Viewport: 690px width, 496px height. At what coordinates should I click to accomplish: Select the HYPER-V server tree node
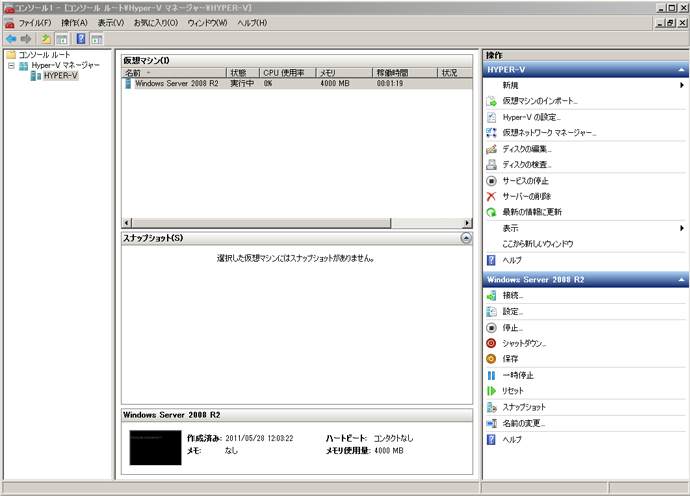pos(61,76)
